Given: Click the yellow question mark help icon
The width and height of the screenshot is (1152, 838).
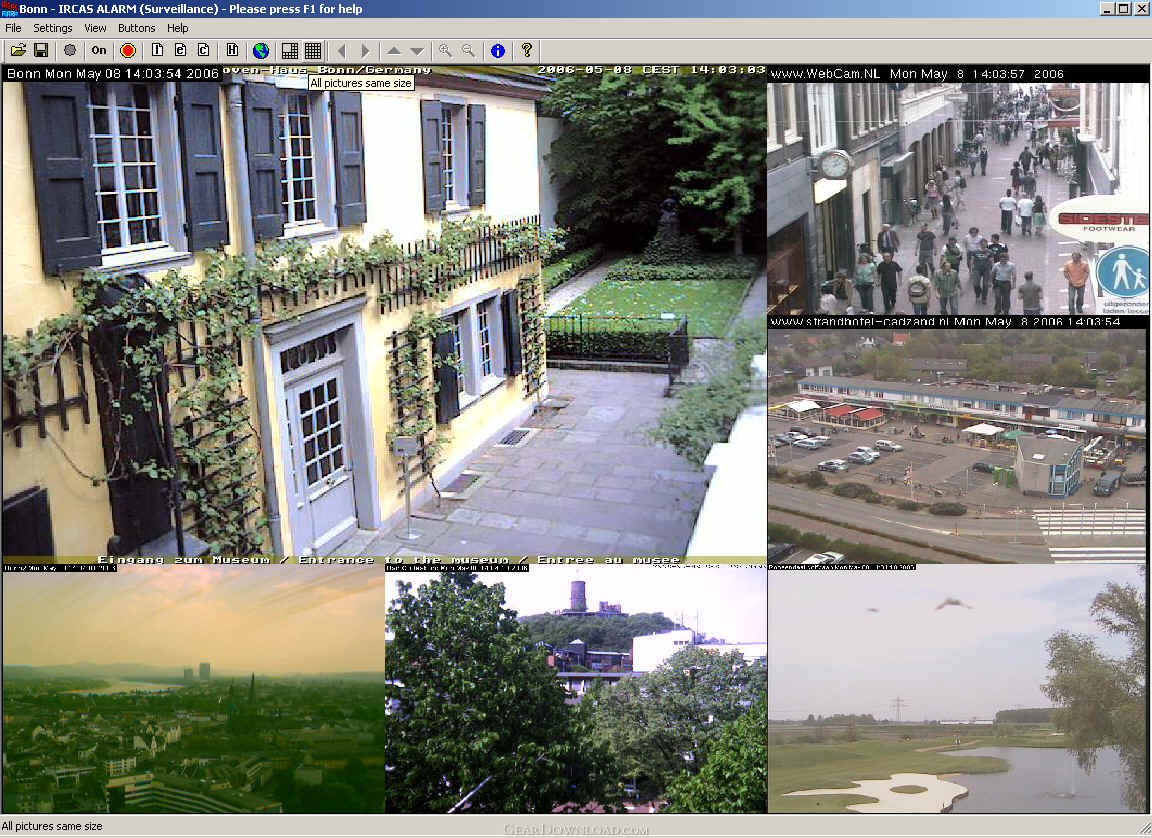Looking at the screenshot, I should tap(527, 50).
